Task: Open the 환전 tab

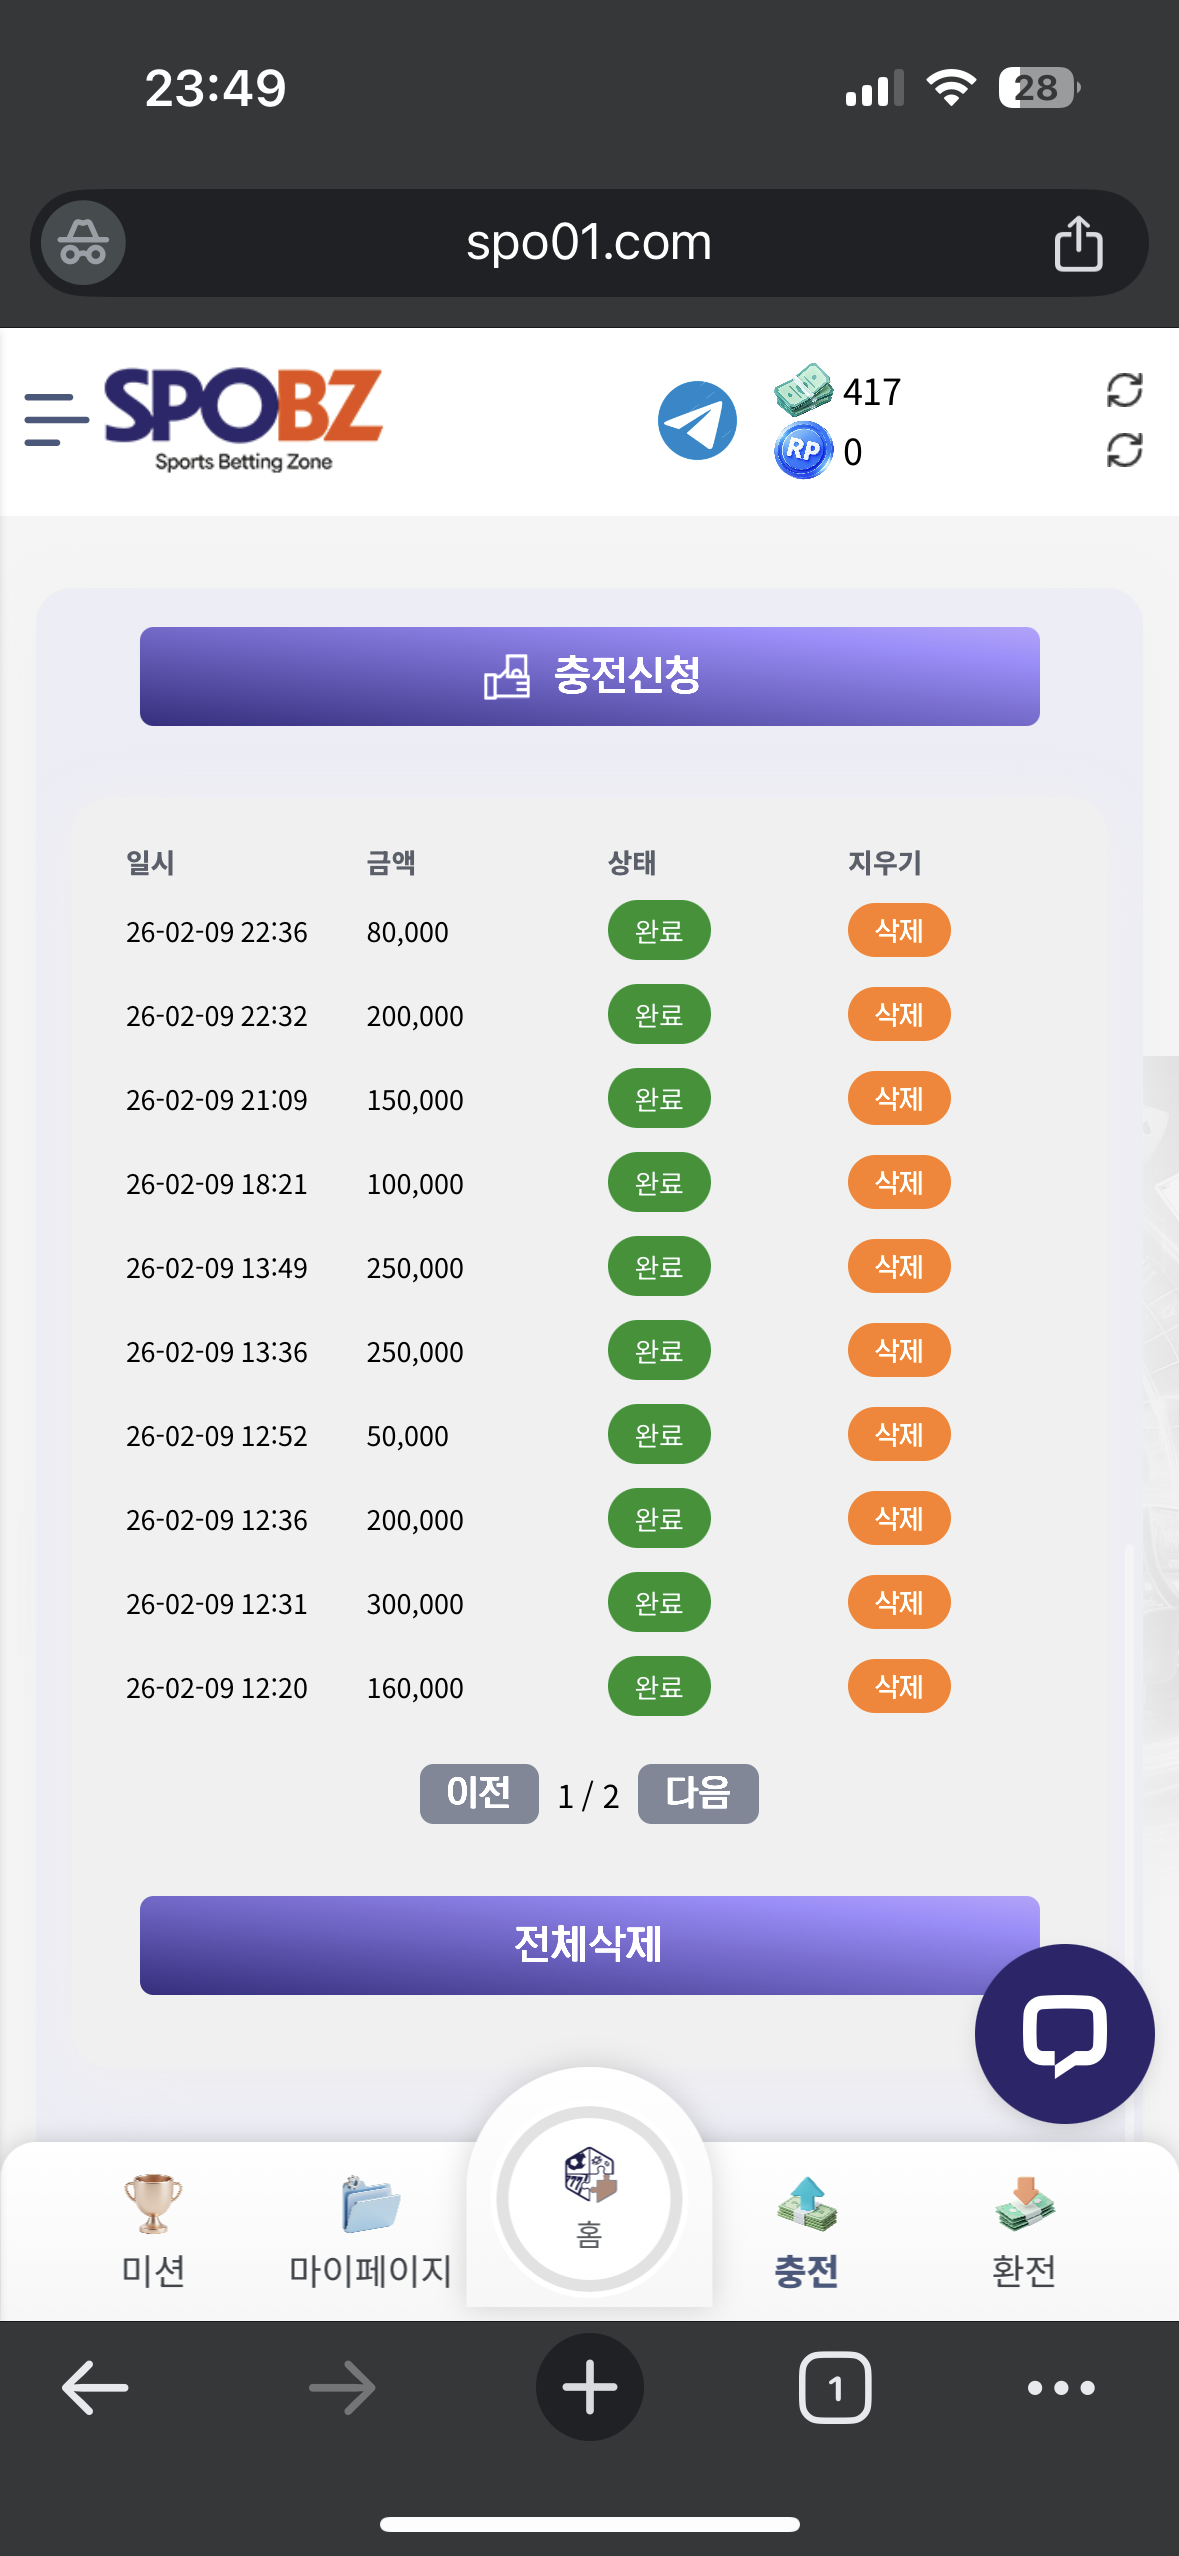Action: 1024,2230
